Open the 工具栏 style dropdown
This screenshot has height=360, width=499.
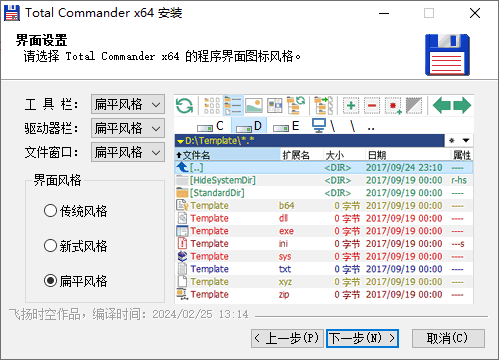[128, 104]
